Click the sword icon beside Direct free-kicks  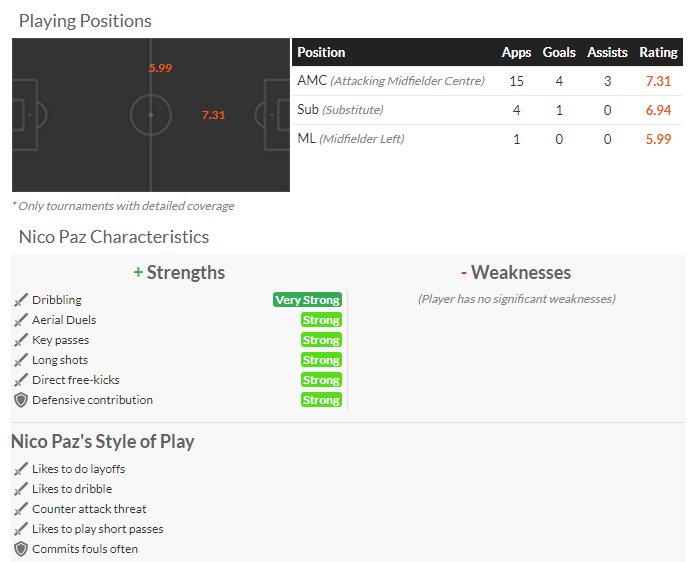20,380
